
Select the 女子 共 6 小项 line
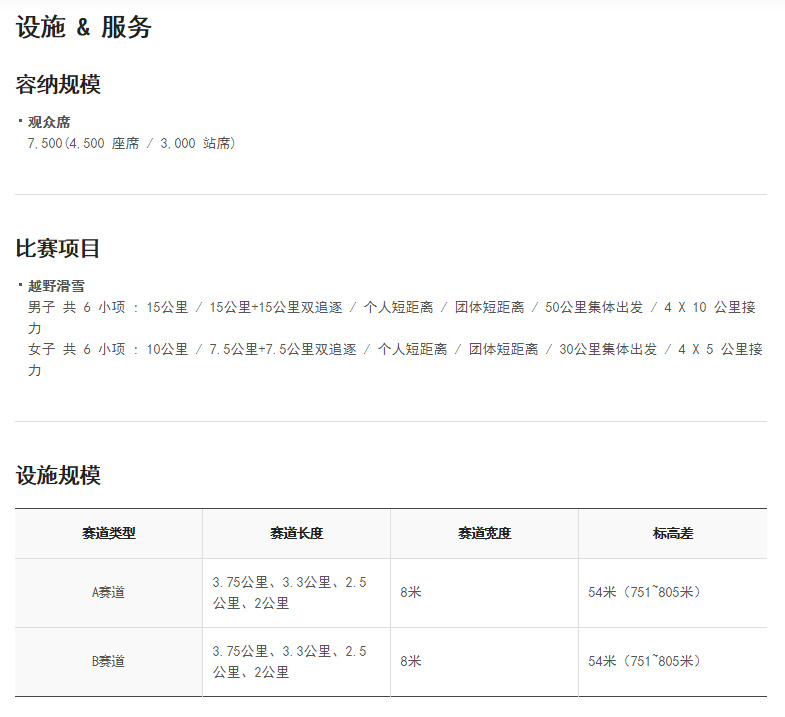click(396, 360)
